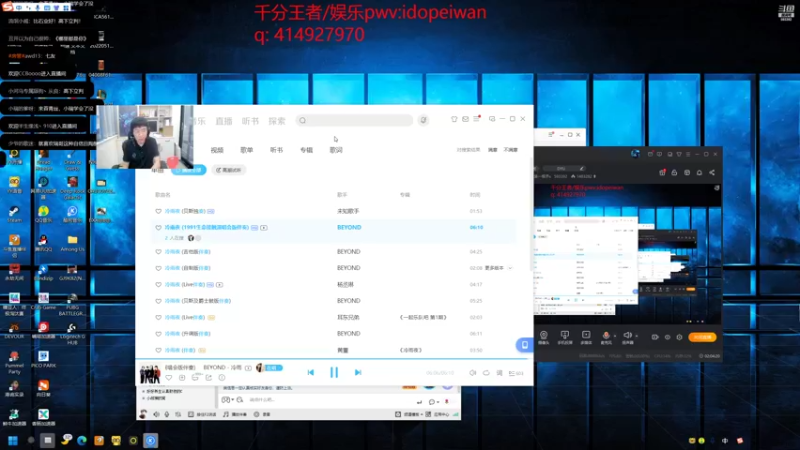Like the song by 杨忠琳

(x=158, y=285)
